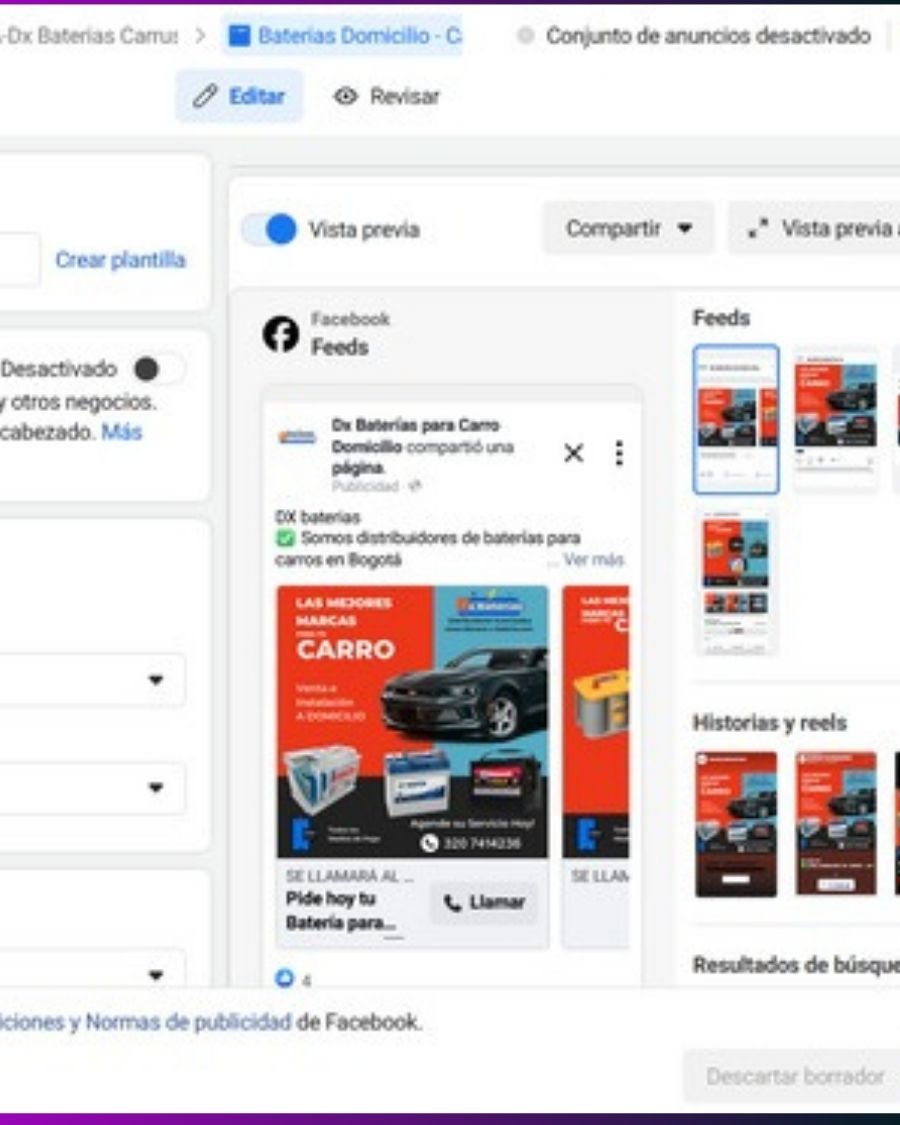Click Descartar borrador button

pyautogui.click(x=794, y=1076)
